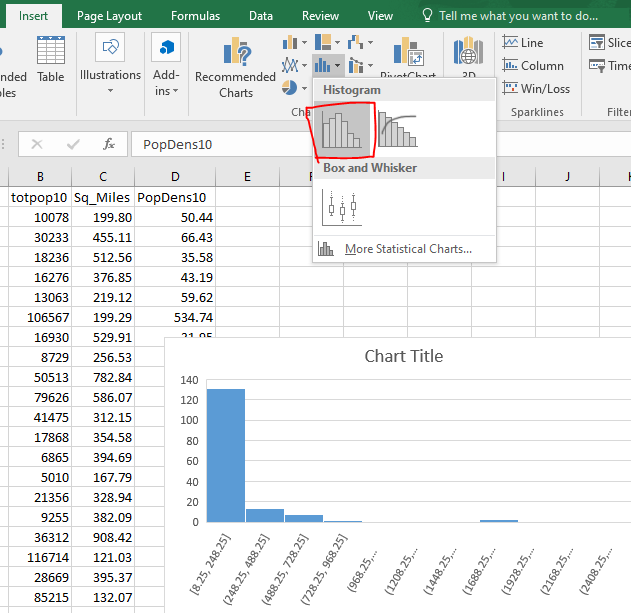
Task: Select the Chart Title text
Action: (403, 356)
